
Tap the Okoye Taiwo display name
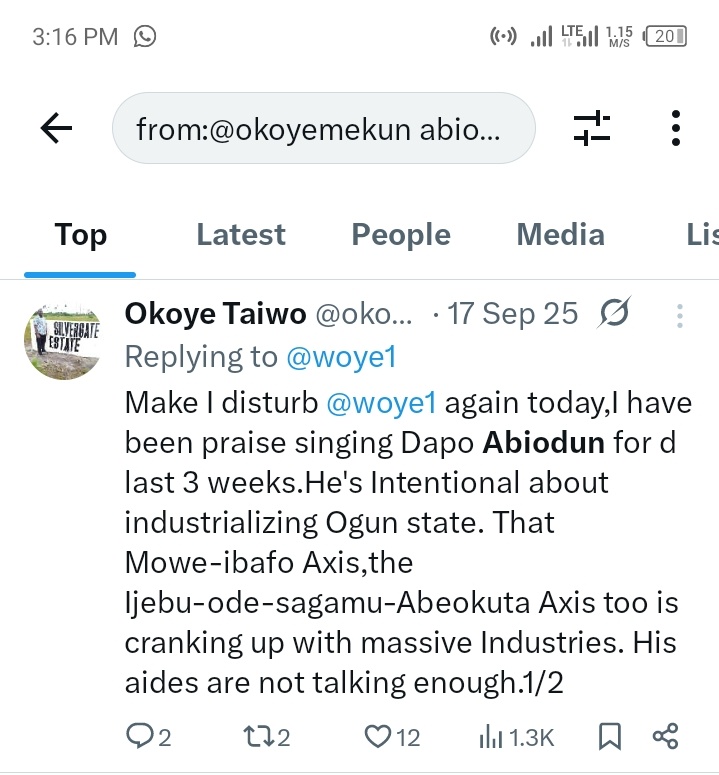(x=215, y=314)
